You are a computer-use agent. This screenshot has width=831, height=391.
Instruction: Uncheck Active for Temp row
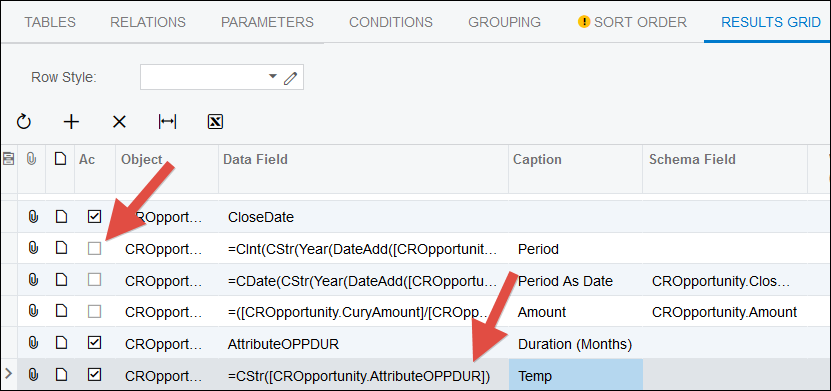[x=94, y=376]
